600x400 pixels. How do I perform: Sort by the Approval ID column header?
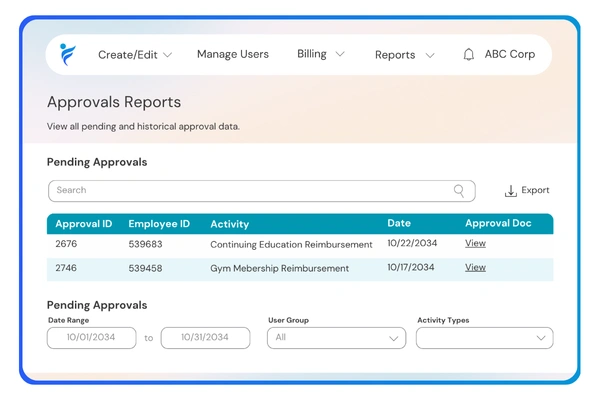point(83,224)
